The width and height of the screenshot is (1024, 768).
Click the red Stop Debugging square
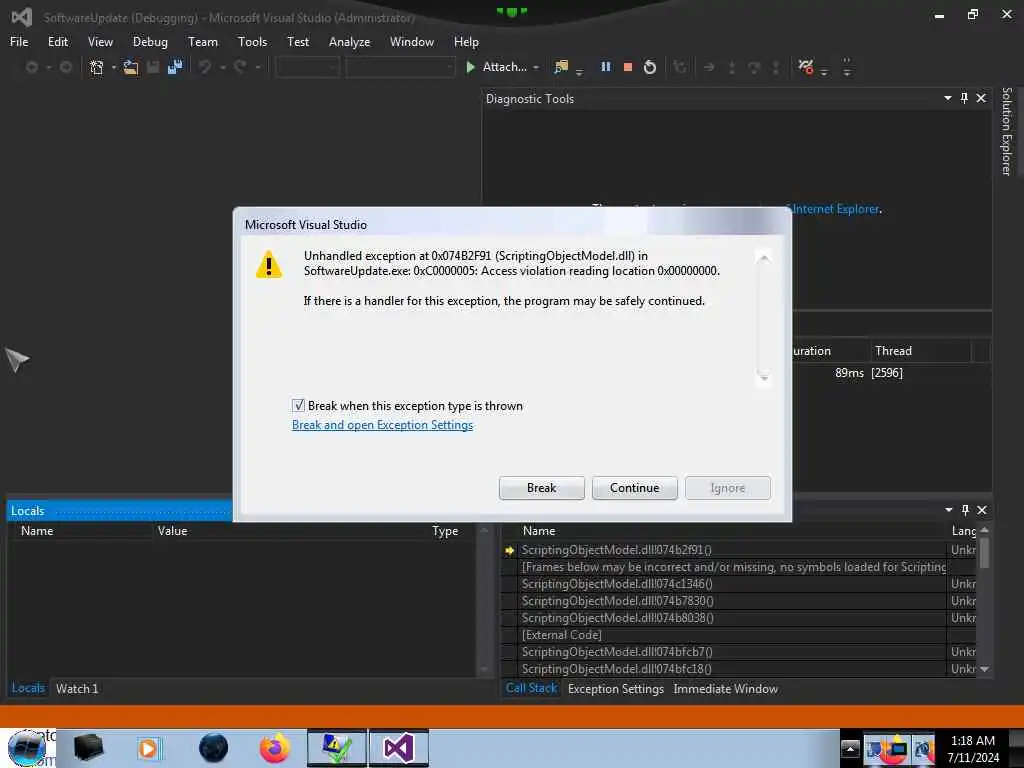[x=628, y=67]
